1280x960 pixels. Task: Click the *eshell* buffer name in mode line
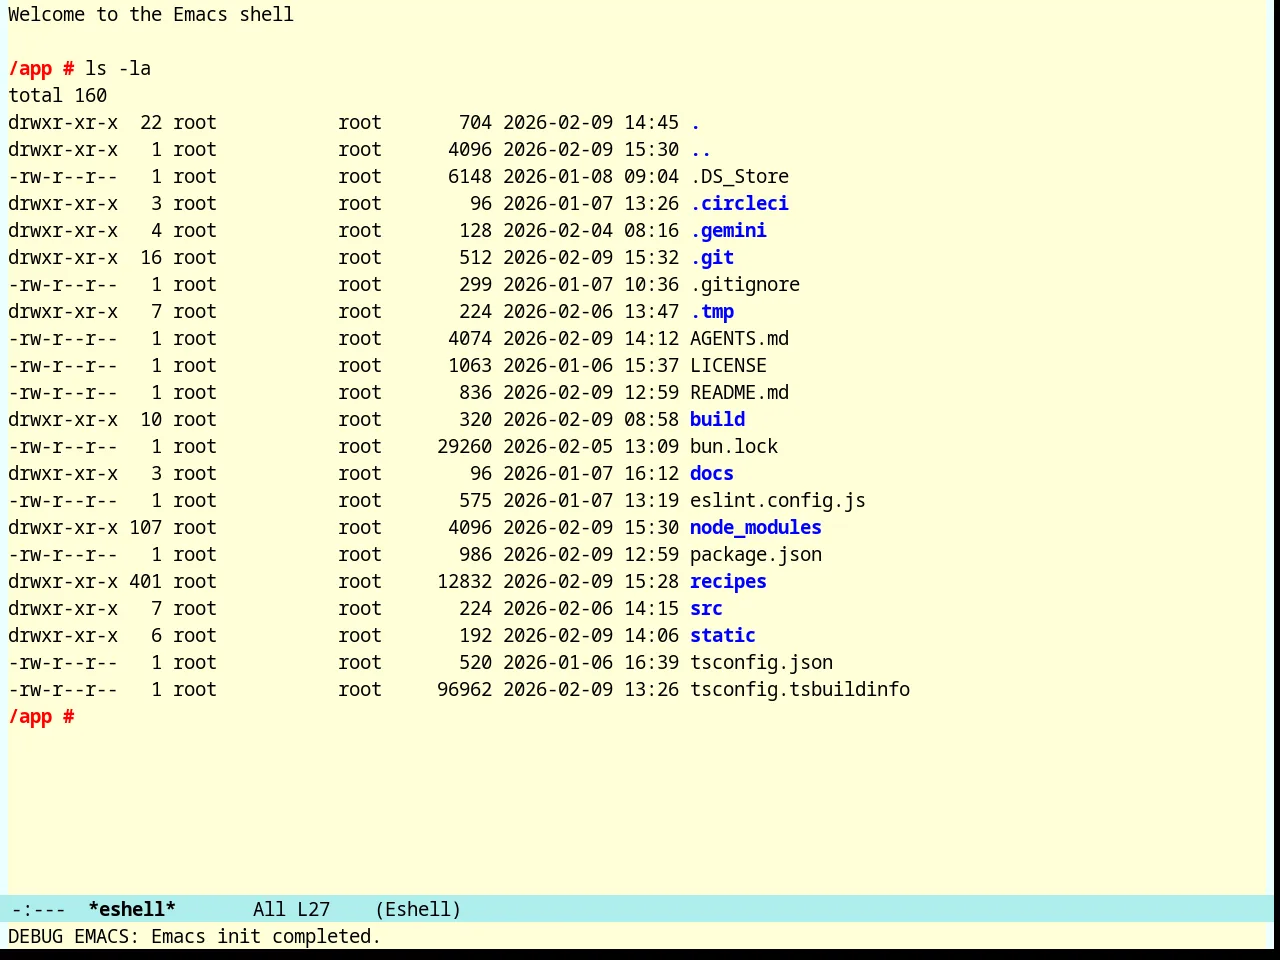tap(132, 910)
